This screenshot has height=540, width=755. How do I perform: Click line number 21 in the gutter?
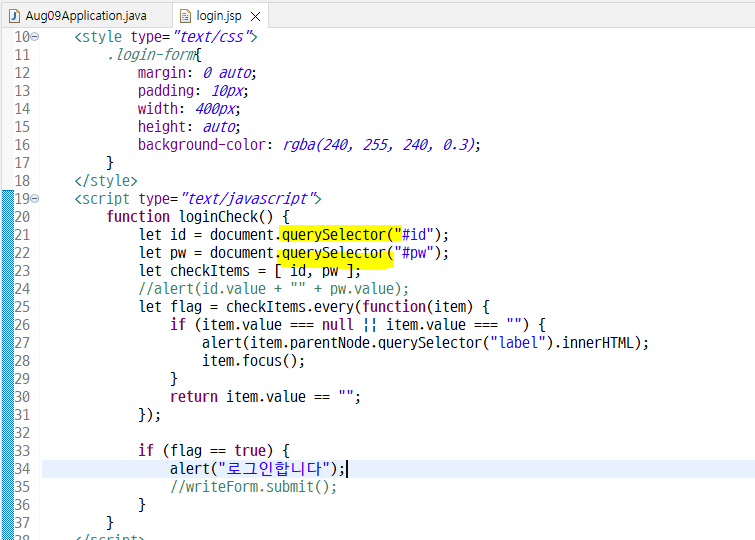point(22,235)
